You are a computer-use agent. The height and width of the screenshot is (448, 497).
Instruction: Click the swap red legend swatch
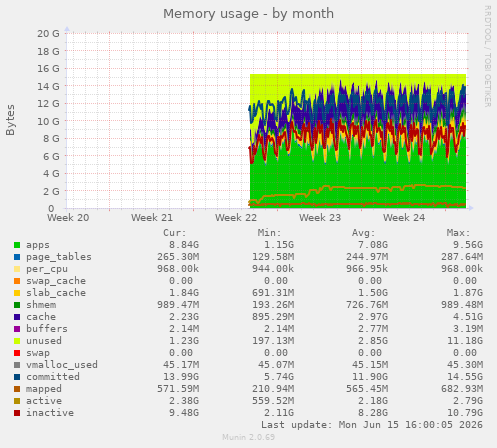pyautogui.click(x=17, y=353)
